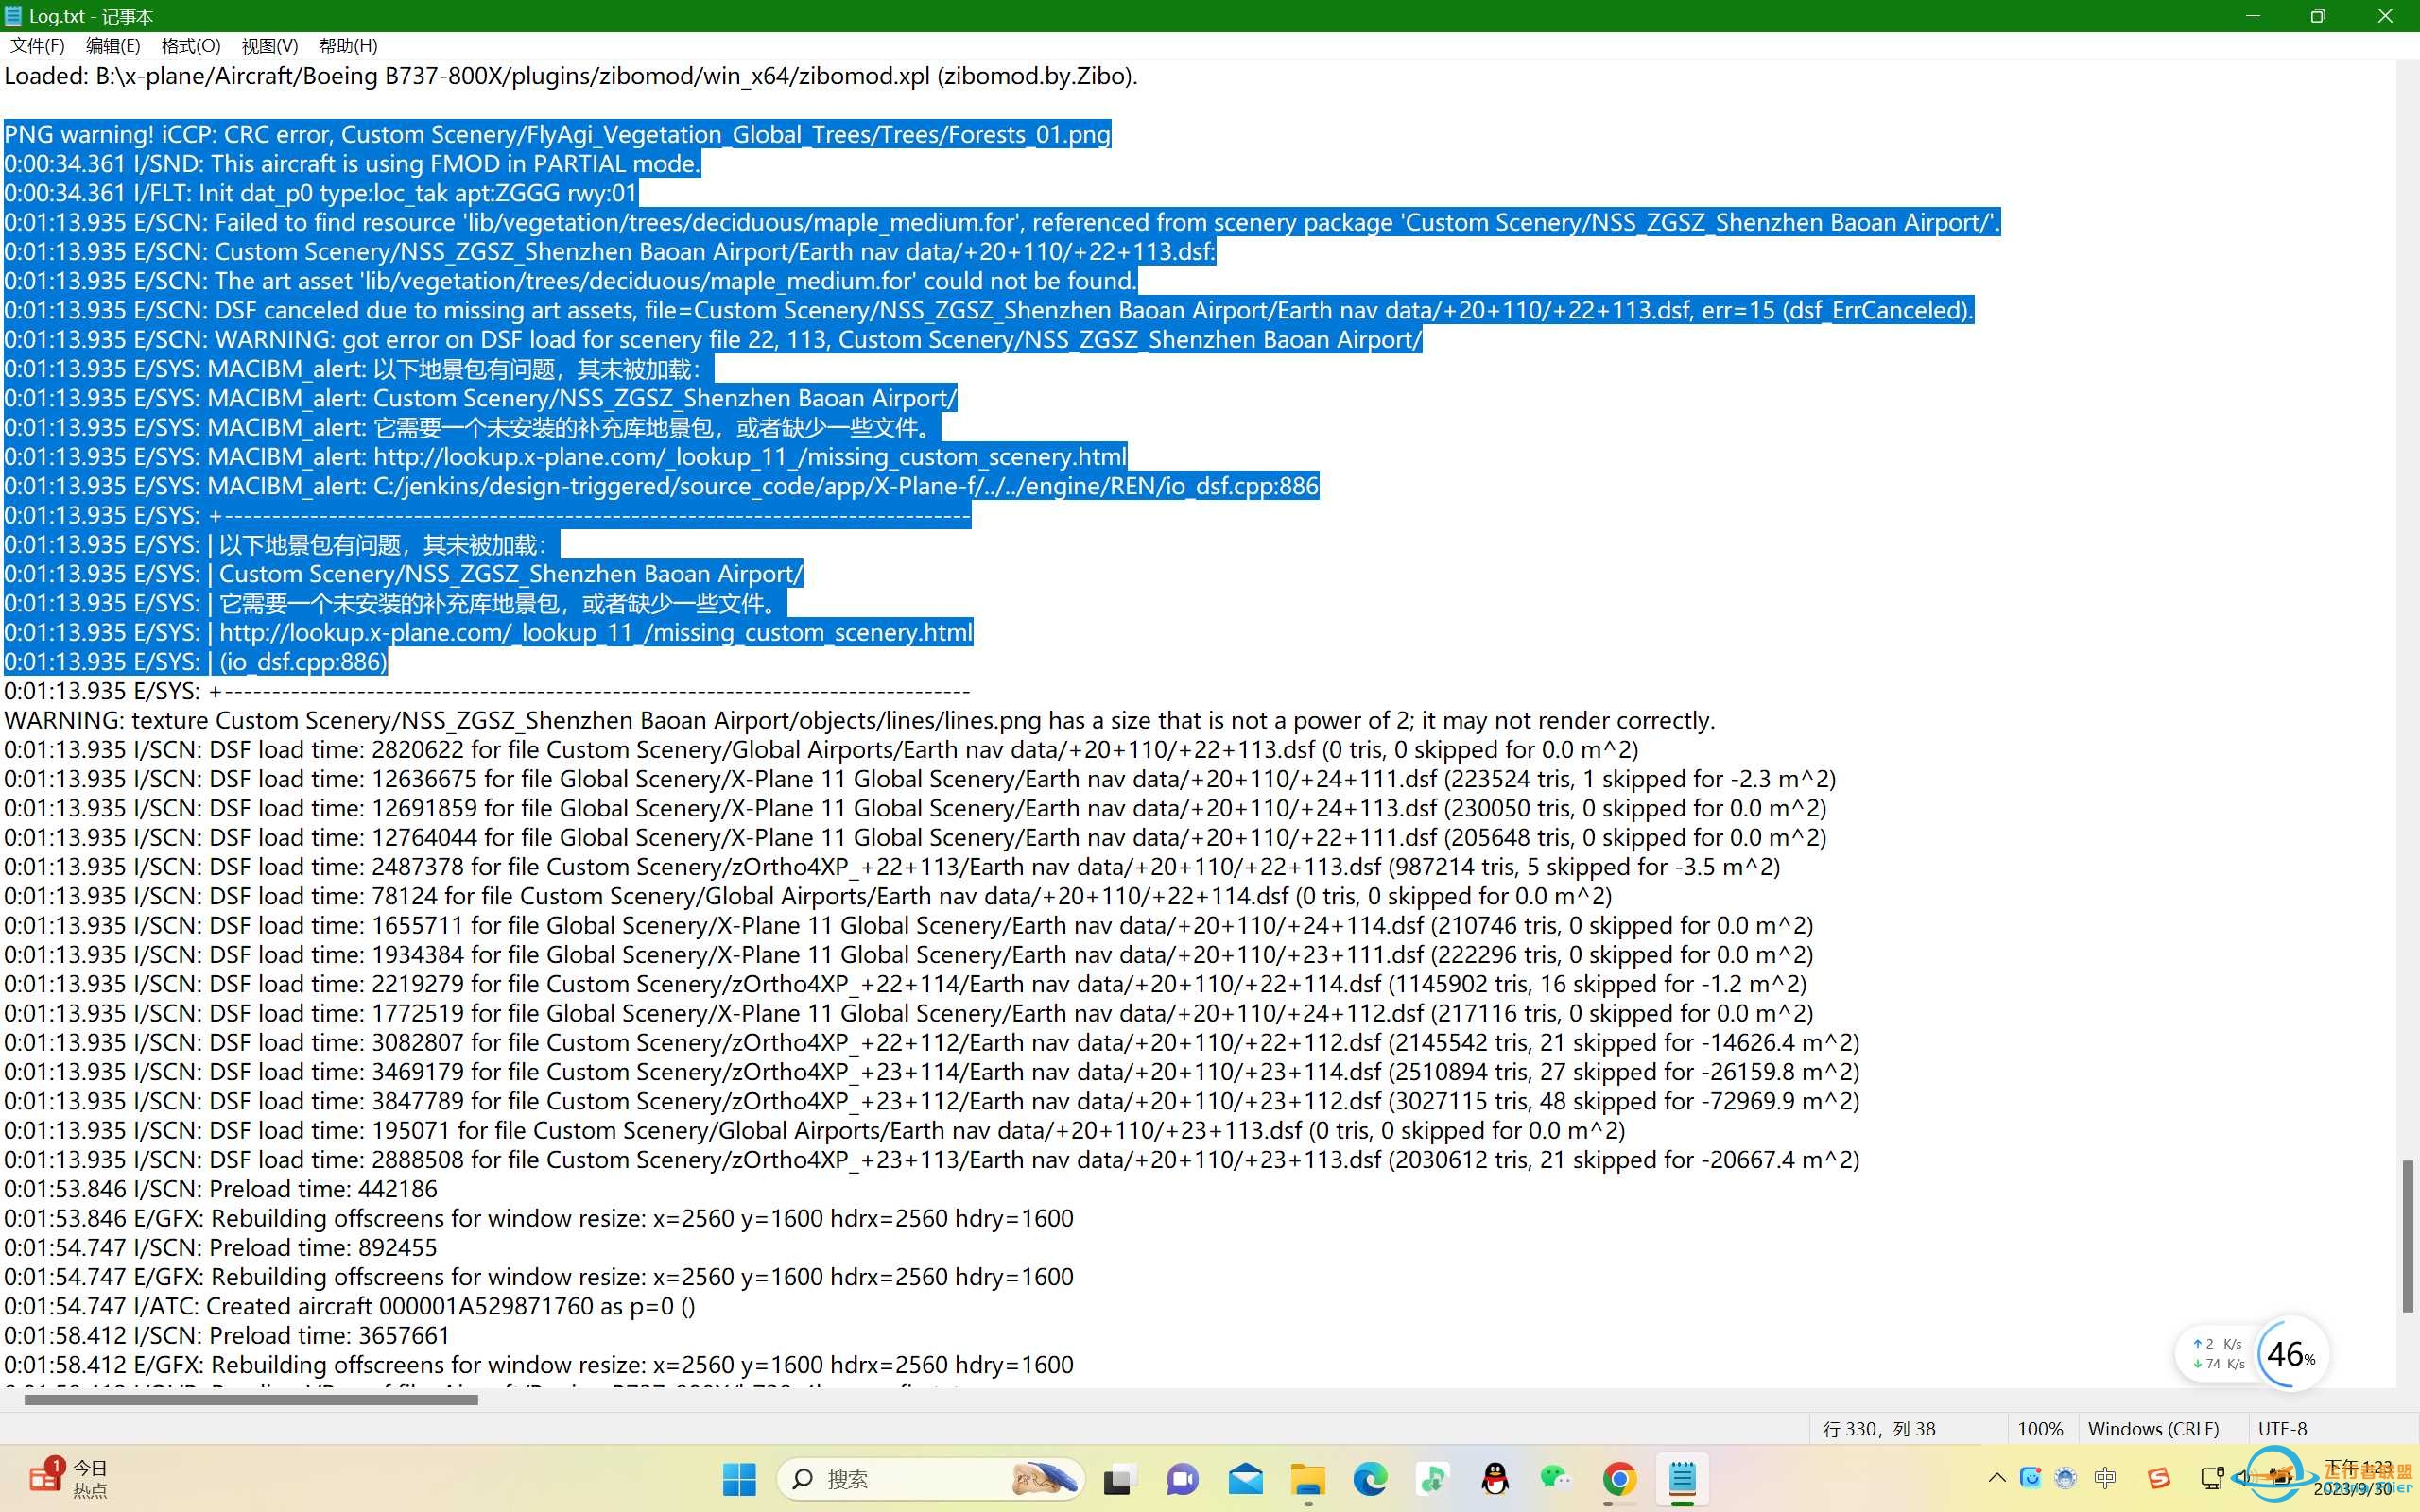Viewport: 2420px width, 1512px height.
Task: Click 'Preload time: 892455' line
Action: point(221,1247)
